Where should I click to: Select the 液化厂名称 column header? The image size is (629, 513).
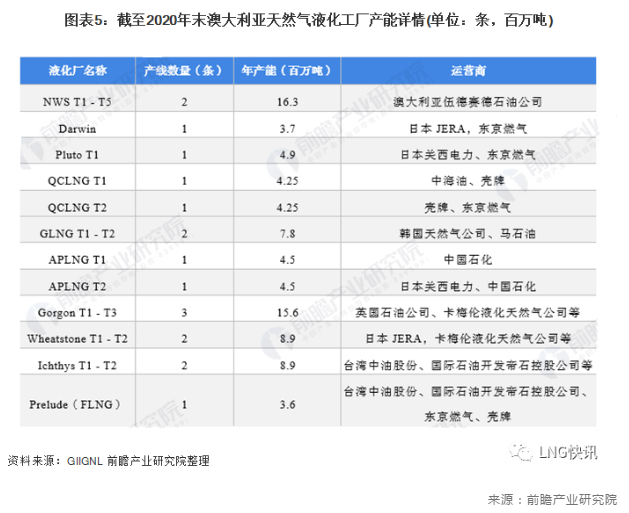coord(78,71)
